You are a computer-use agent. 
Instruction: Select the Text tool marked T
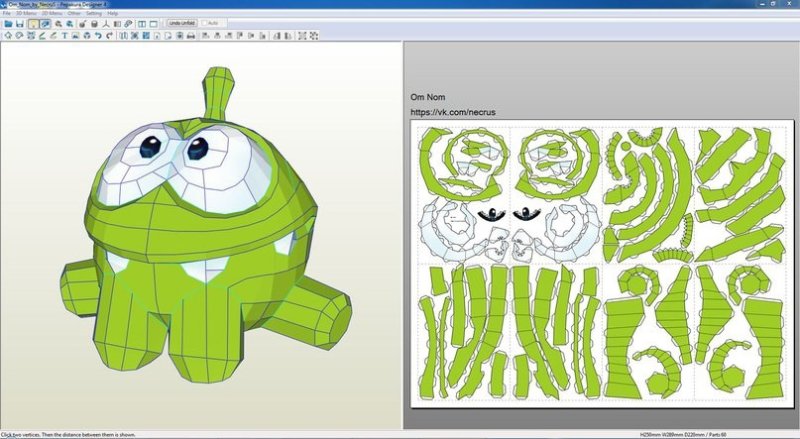click(x=64, y=36)
